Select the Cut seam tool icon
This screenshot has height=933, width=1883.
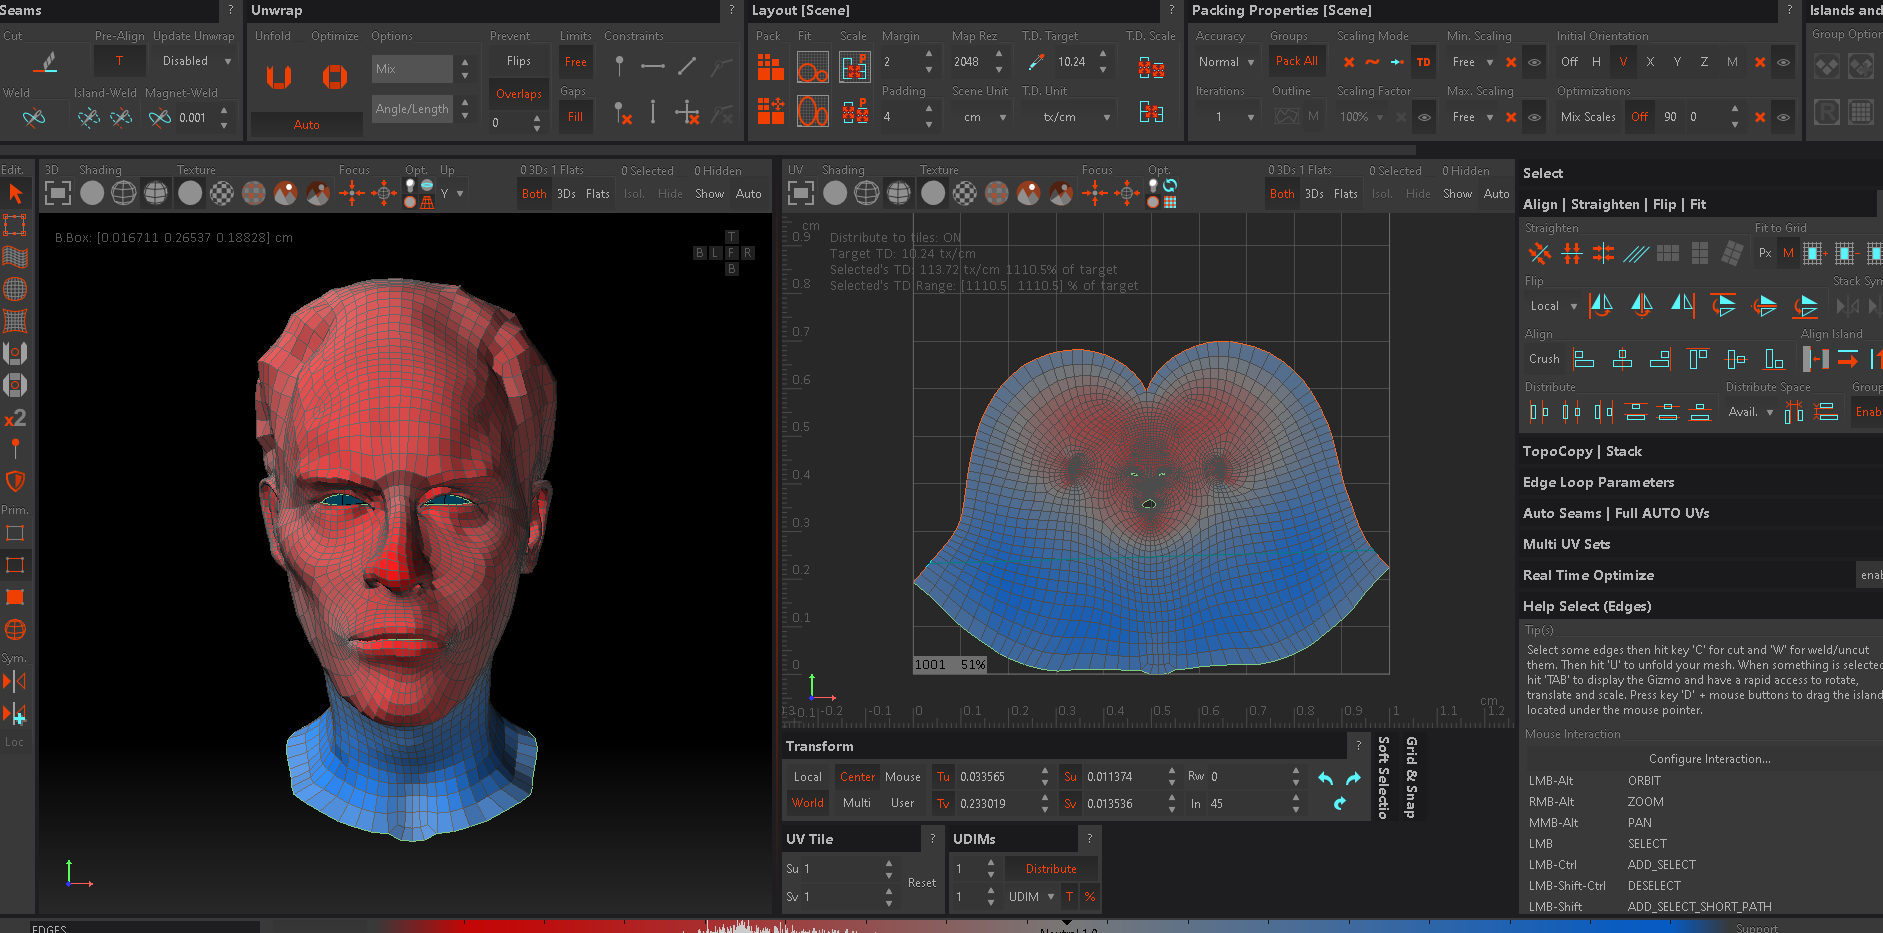coord(45,62)
